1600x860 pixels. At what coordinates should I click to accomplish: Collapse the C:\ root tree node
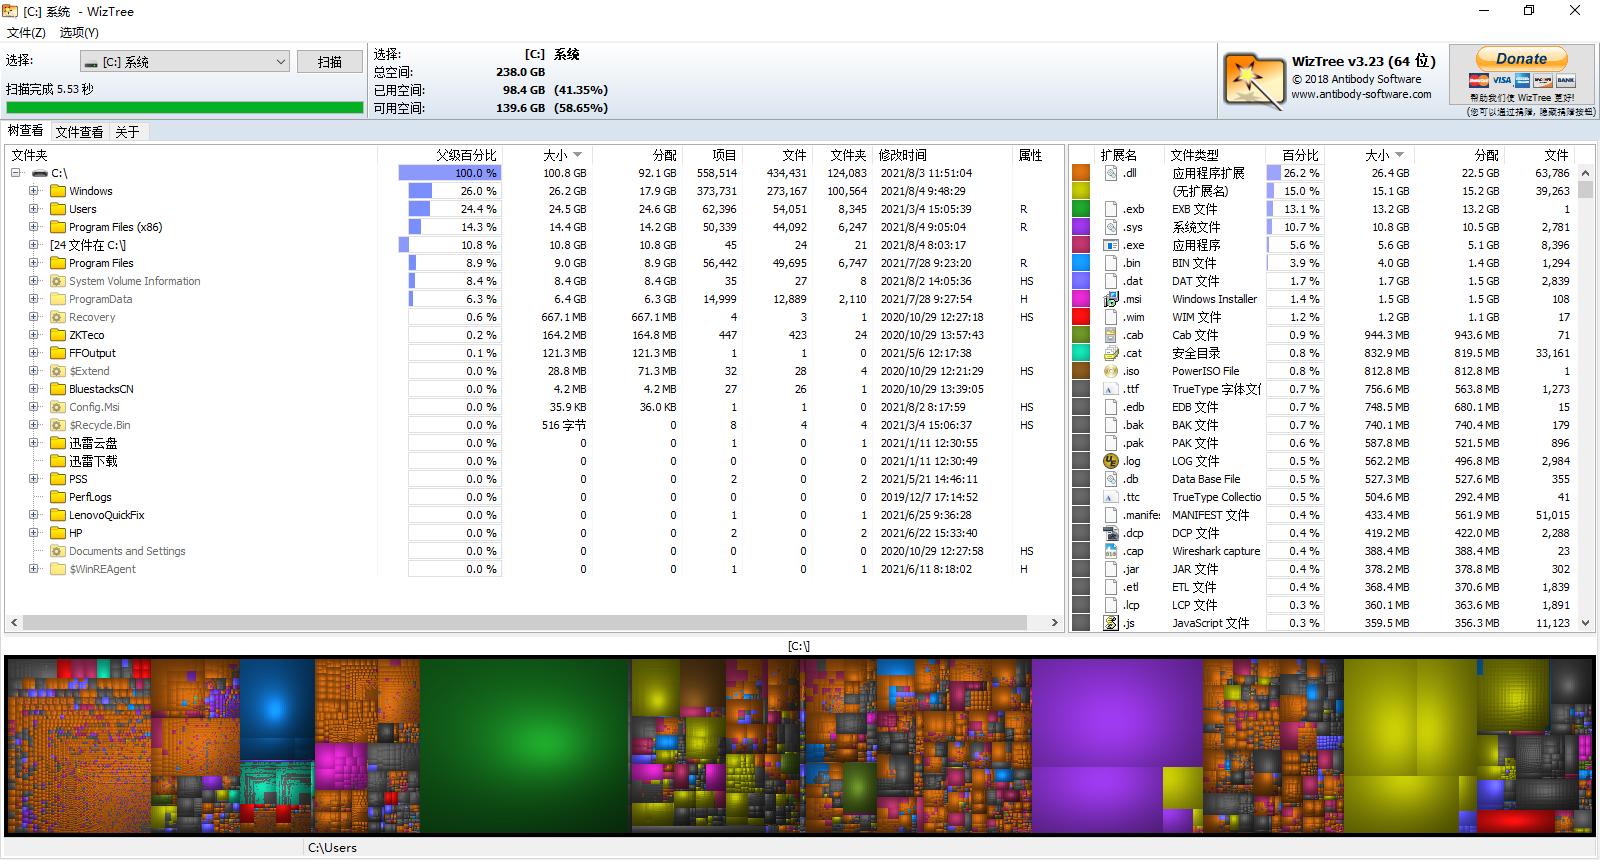[x=16, y=173]
